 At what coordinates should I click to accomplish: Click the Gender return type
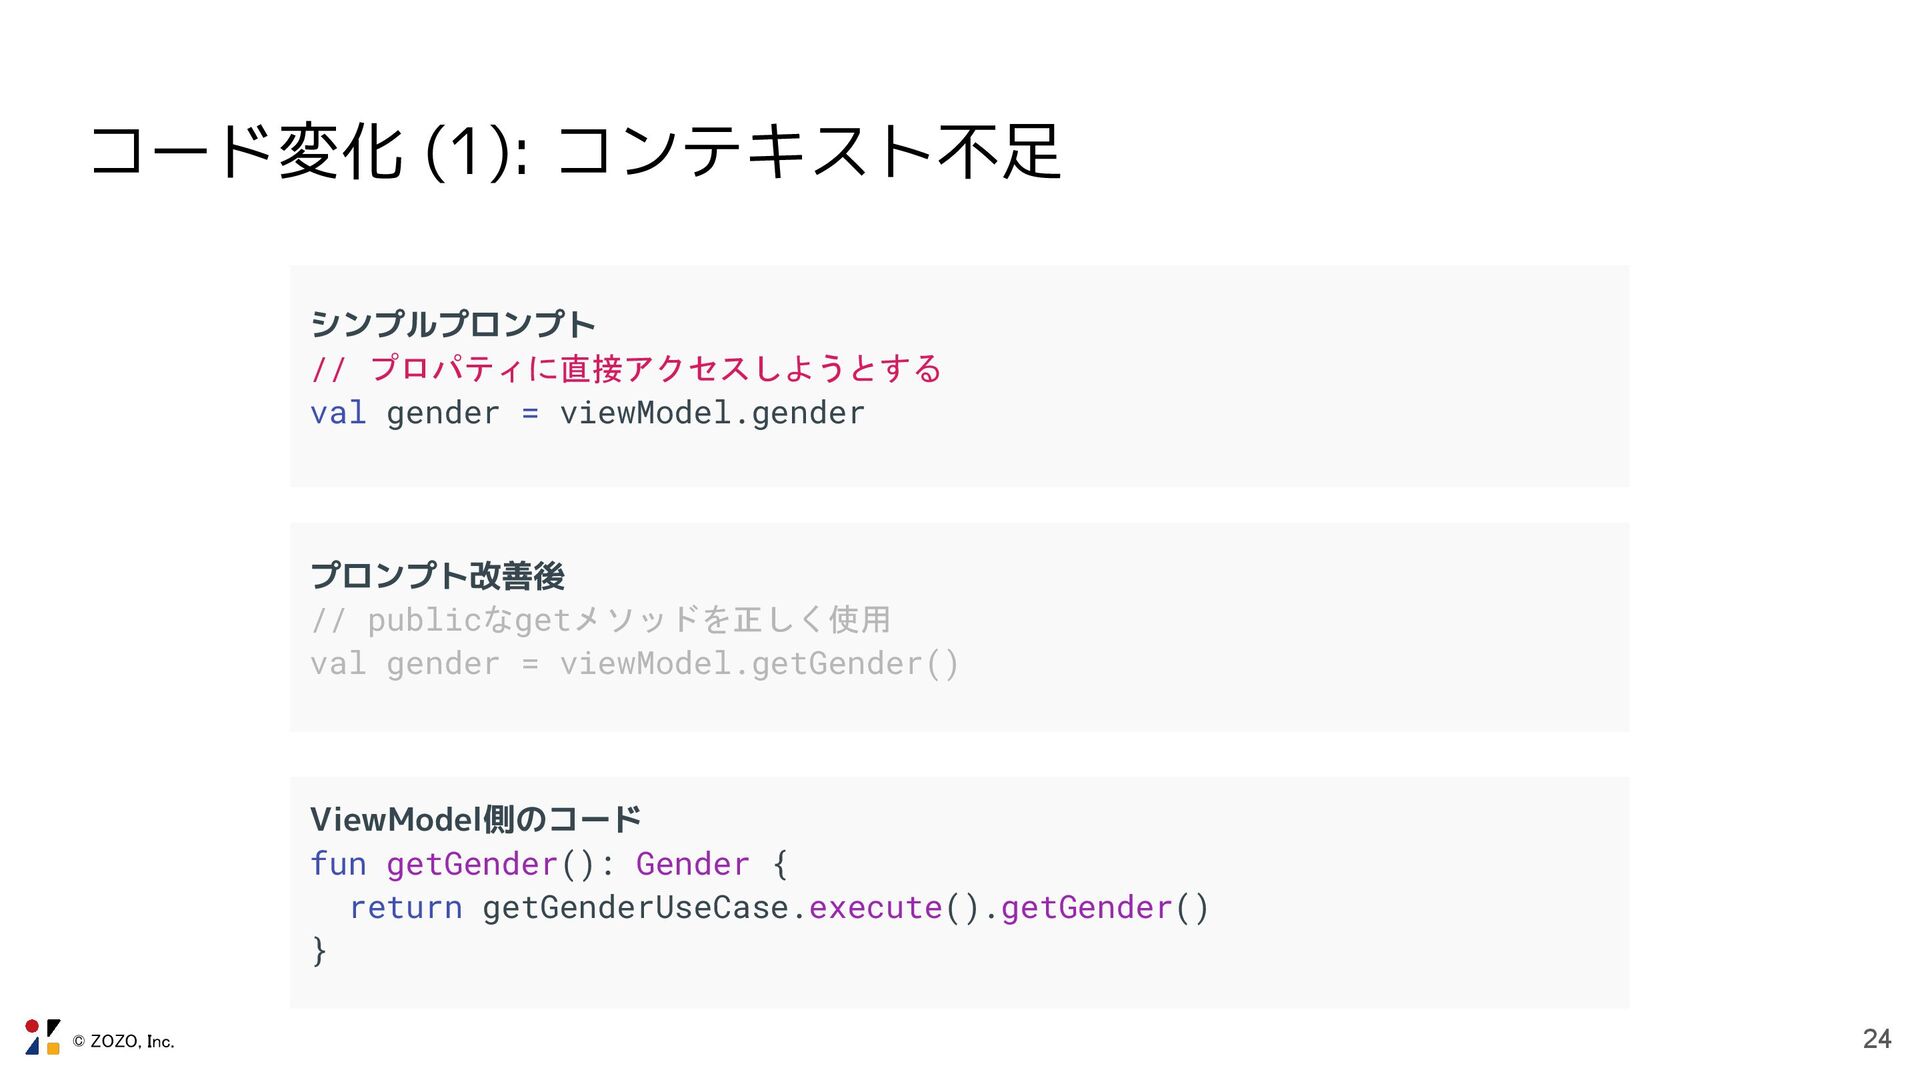(692, 864)
